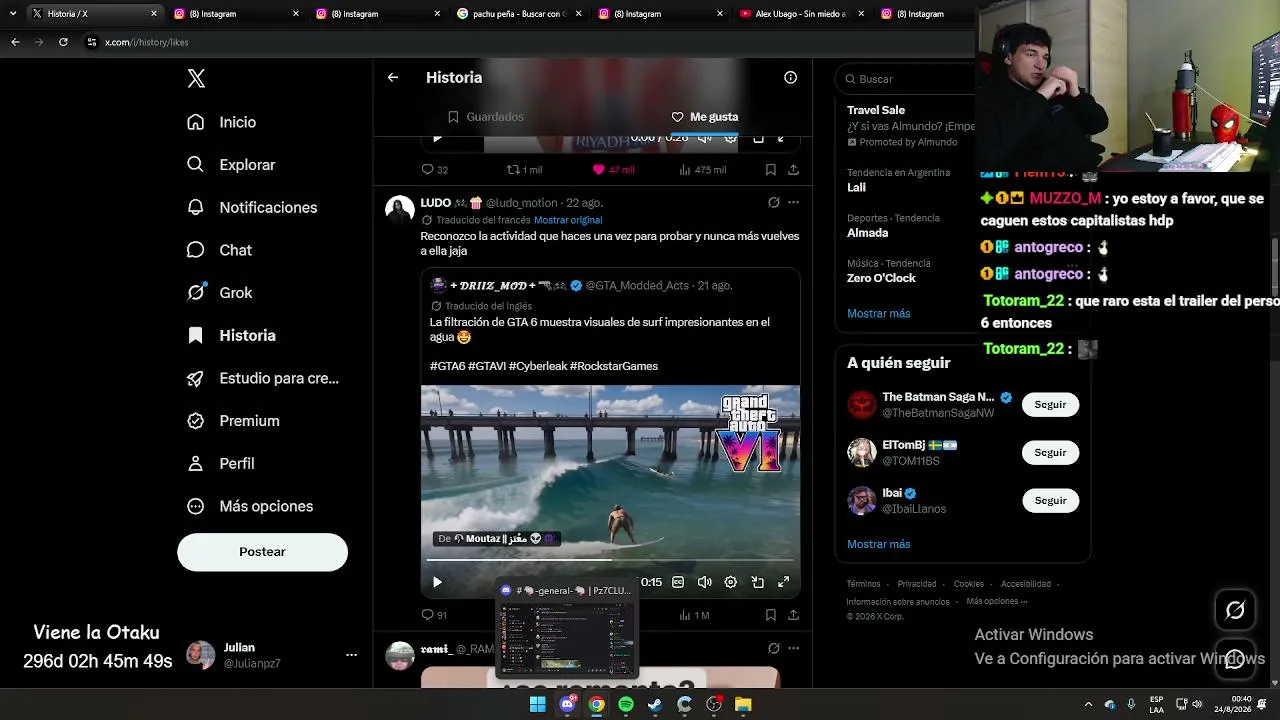Click the @GTA_Modded_Acts handle in quoted post

pyautogui.click(x=637, y=286)
